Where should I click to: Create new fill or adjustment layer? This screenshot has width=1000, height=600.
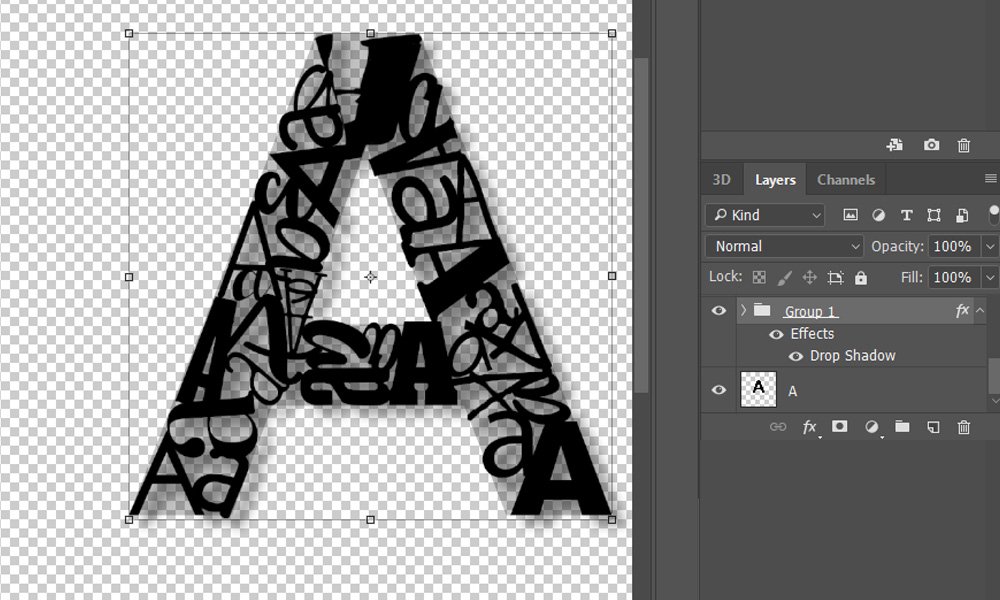point(871,427)
